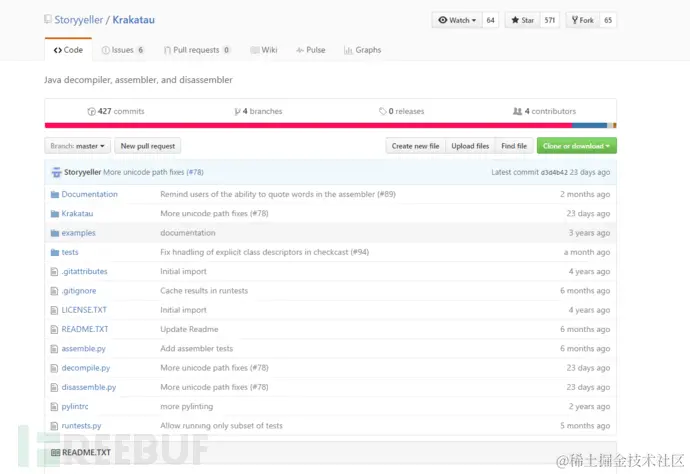Open commit 'Add assembler tests'
The height and width of the screenshot is (474, 690).
click(x=197, y=349)
